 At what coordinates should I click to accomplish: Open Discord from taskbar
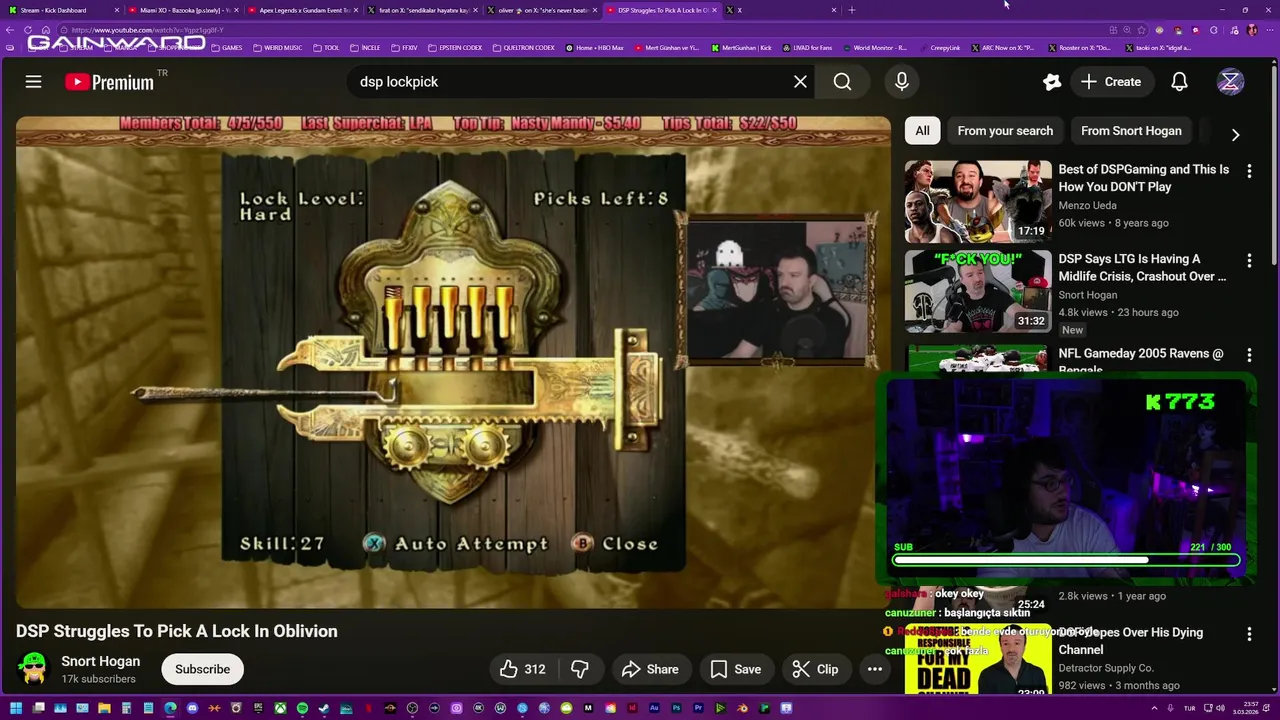coord(192,708)
